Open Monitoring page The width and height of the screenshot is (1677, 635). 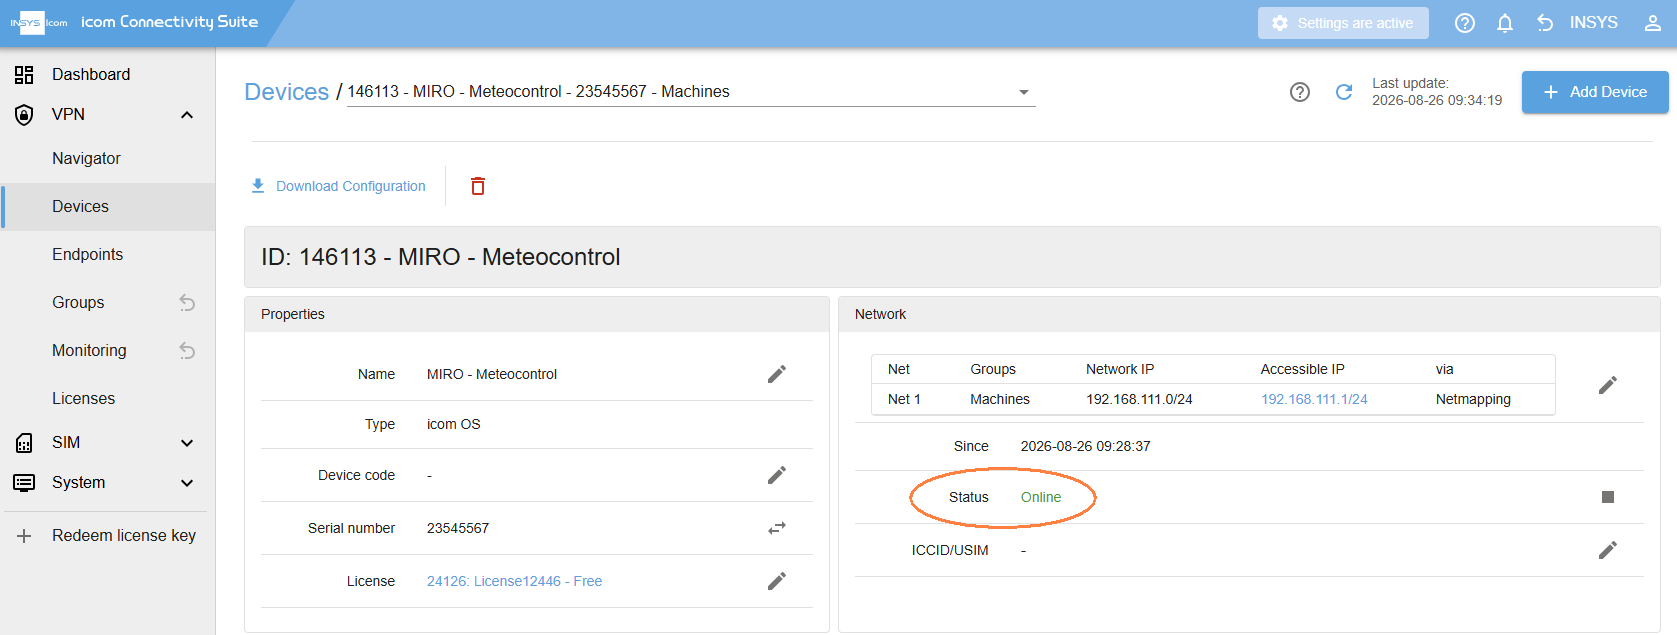(89, 351)
